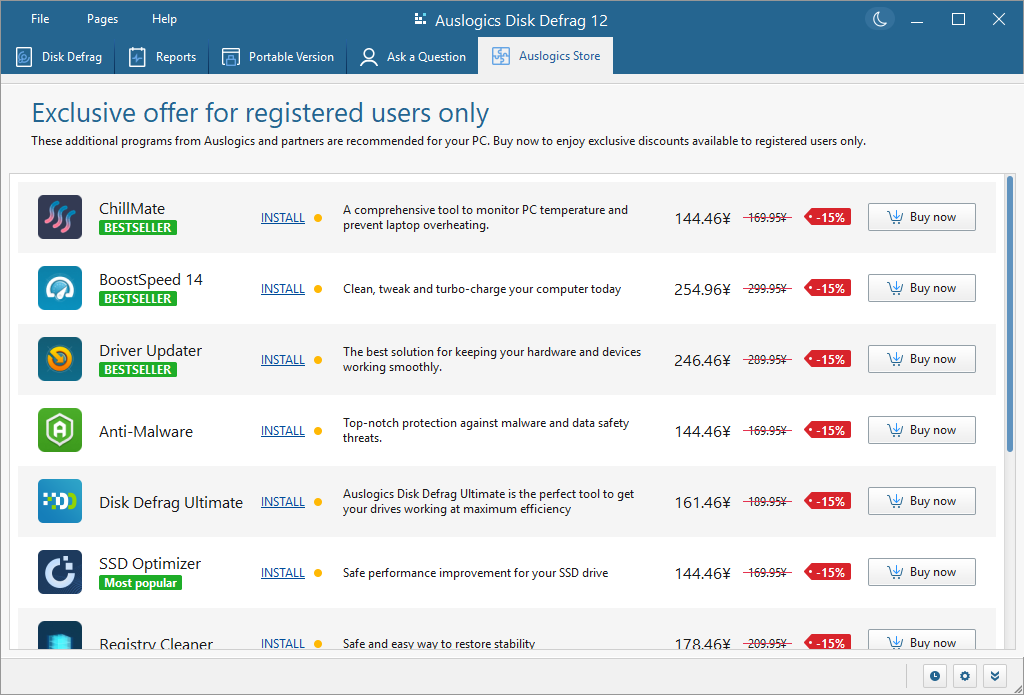Click the SSD Optimizer product name
The image size is (1024, 695).
[x=150, y=564]
